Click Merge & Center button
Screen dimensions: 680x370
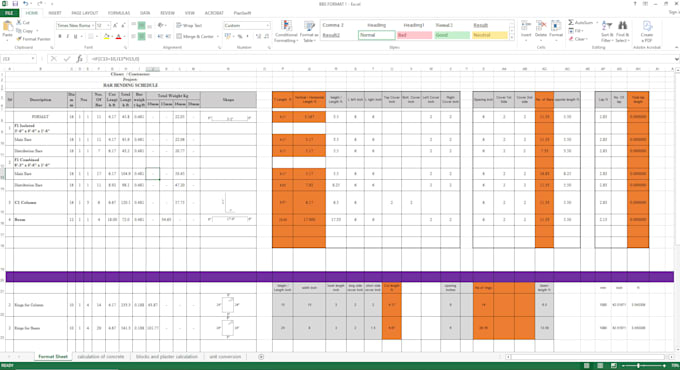coord(195,36)
